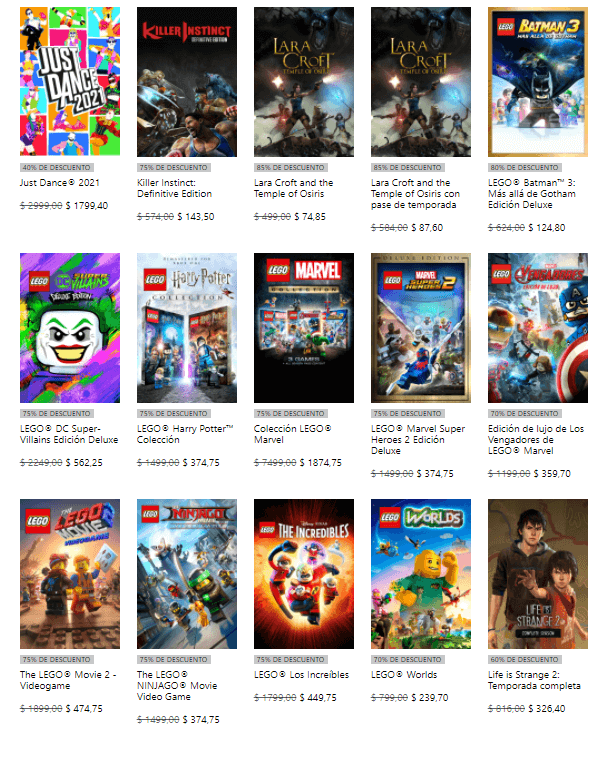Click The LEGO Movie 2 Videogame cover
The height and width of the screenshot is (757, 614).
pyautogui.click(x=70, y=574)
